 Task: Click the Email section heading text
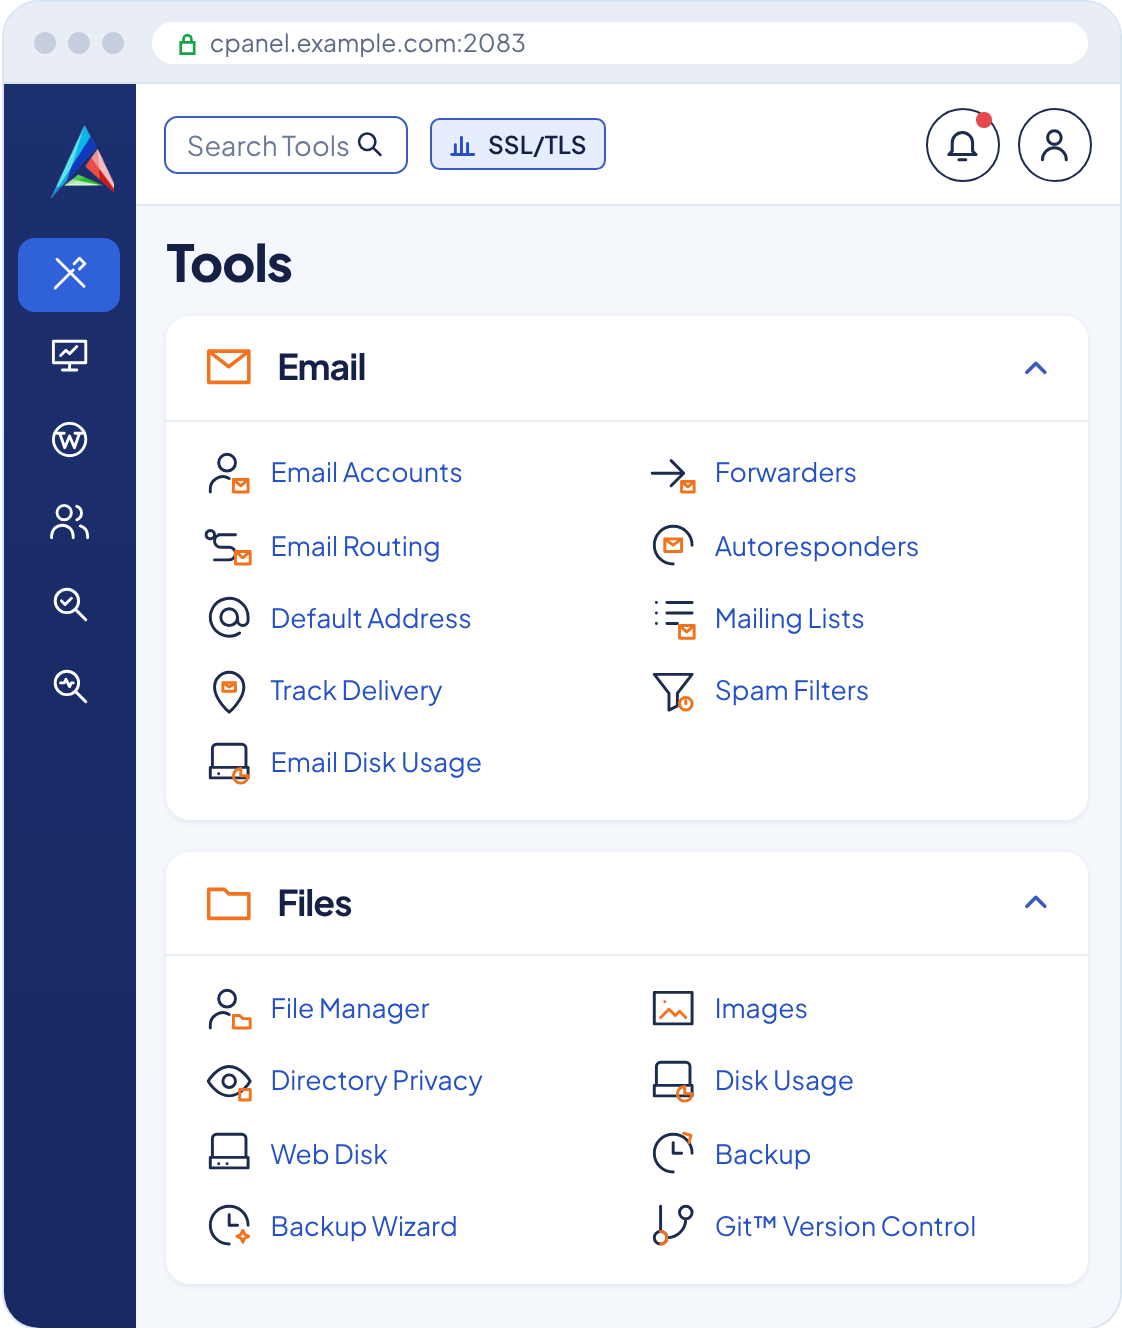tap(322, 367)
